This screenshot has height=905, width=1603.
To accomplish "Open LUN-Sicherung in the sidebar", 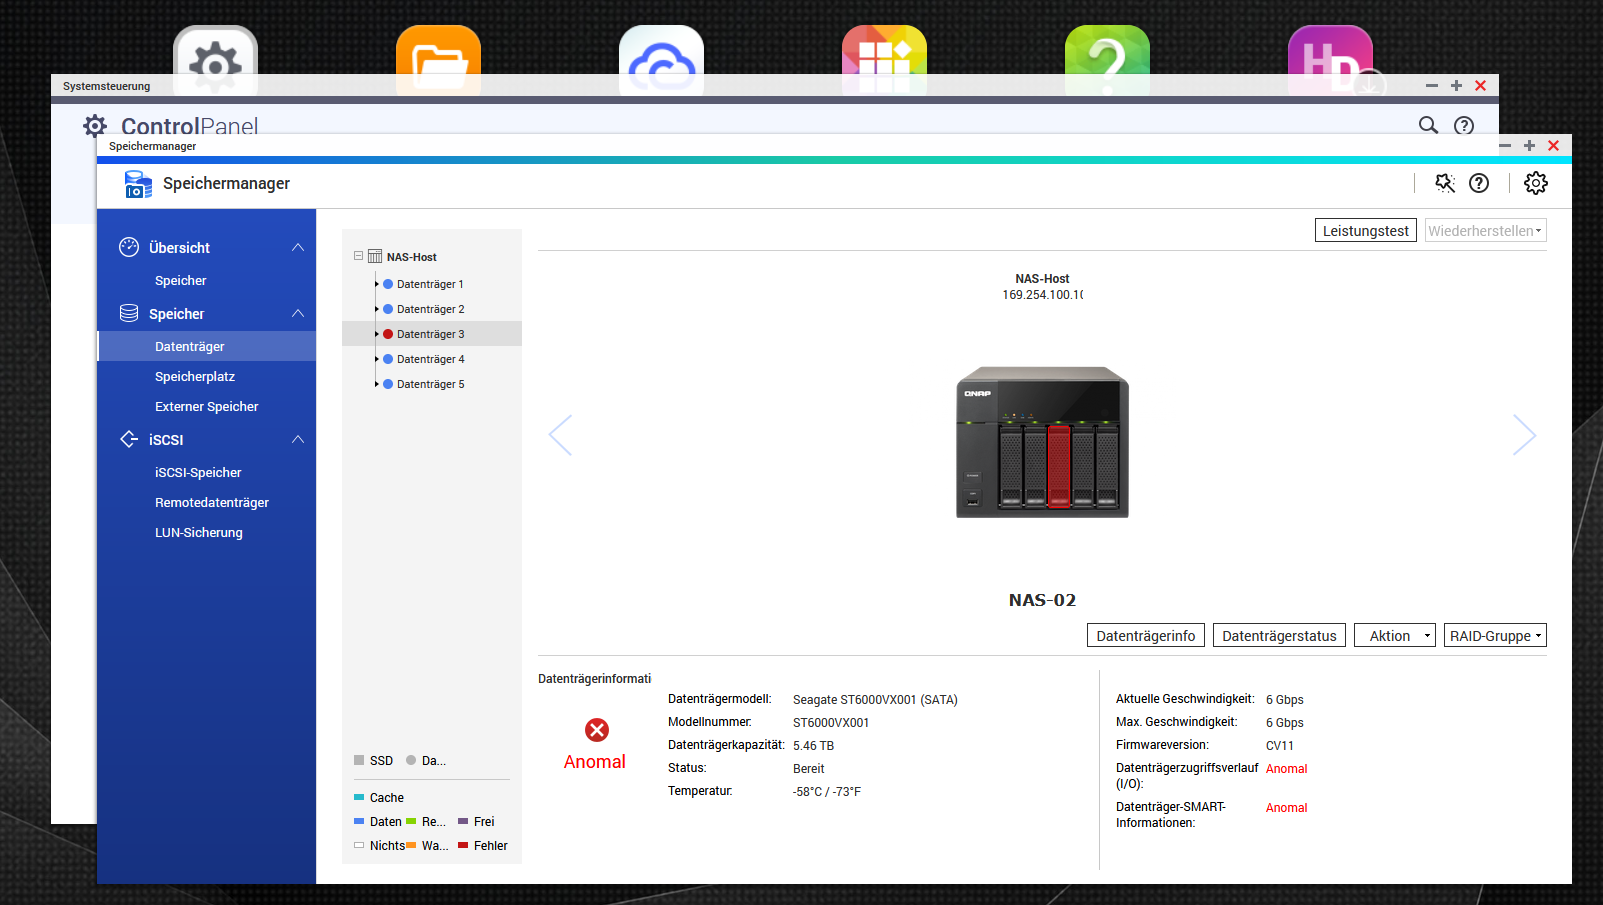I will click(199, 533).
